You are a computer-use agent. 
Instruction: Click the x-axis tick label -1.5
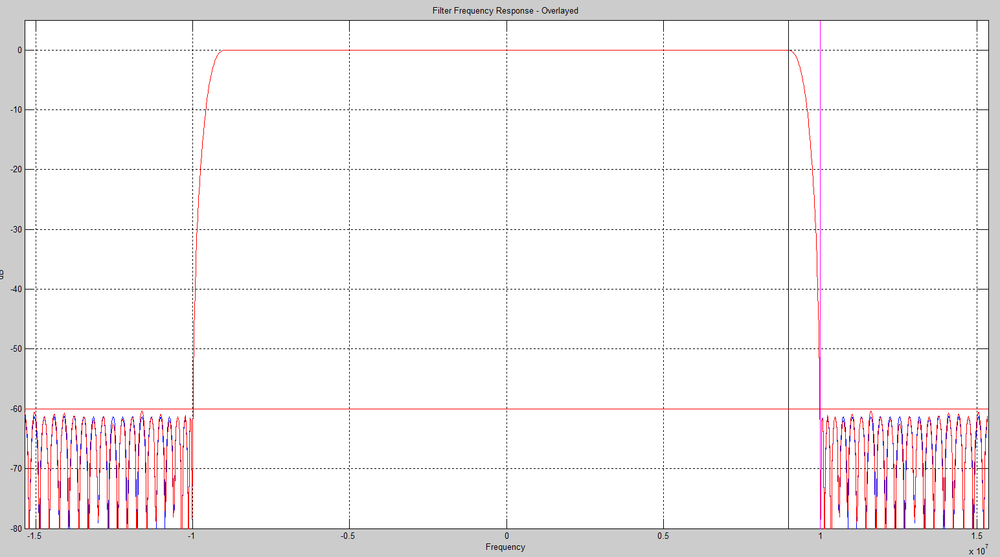tap(34, 536)
